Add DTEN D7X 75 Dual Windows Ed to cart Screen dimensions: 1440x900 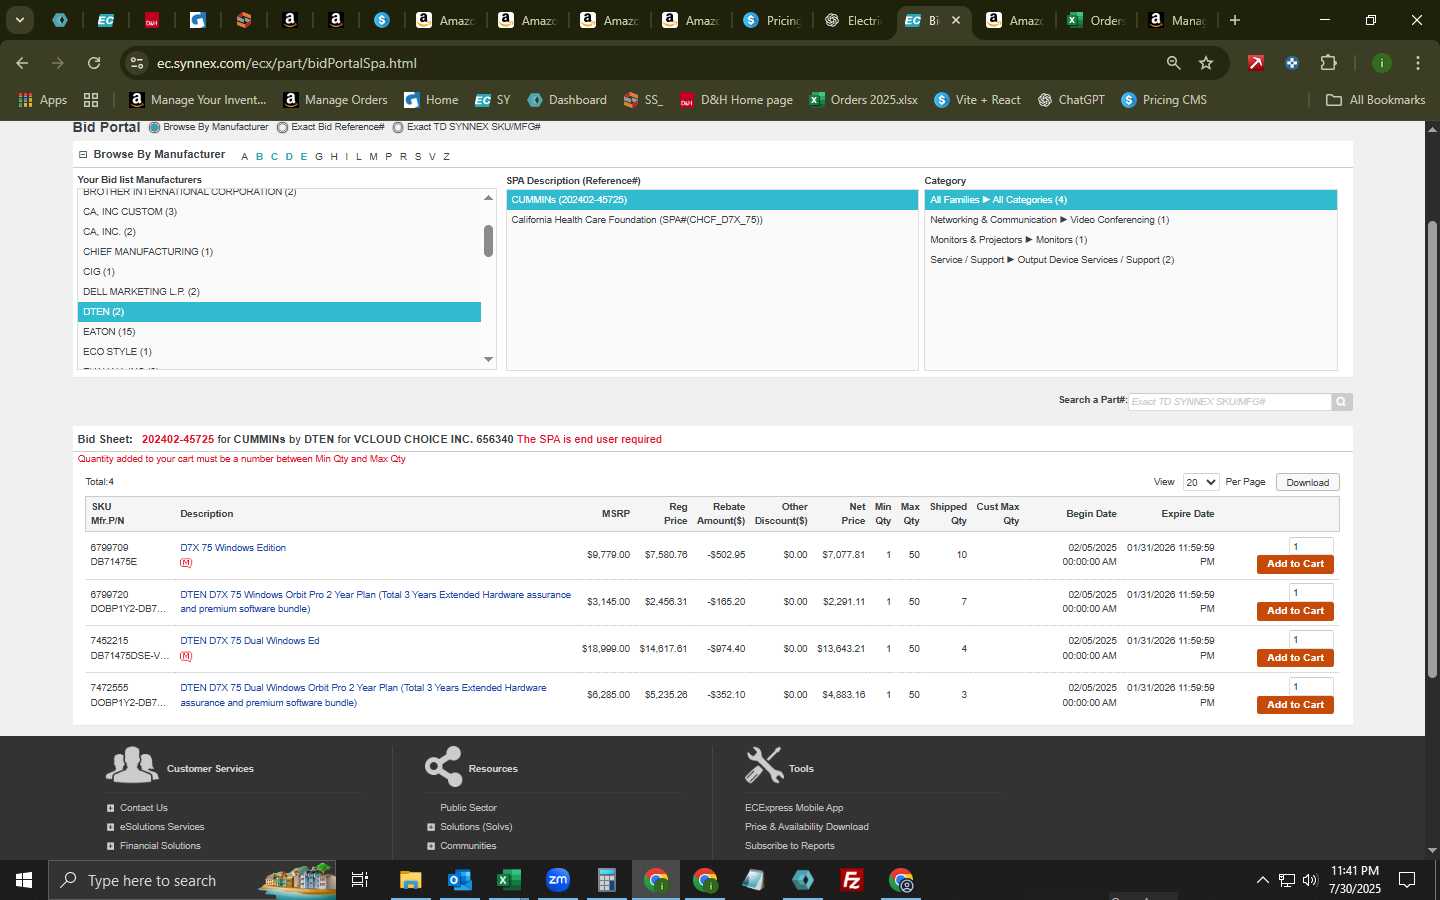point(1295,658)
